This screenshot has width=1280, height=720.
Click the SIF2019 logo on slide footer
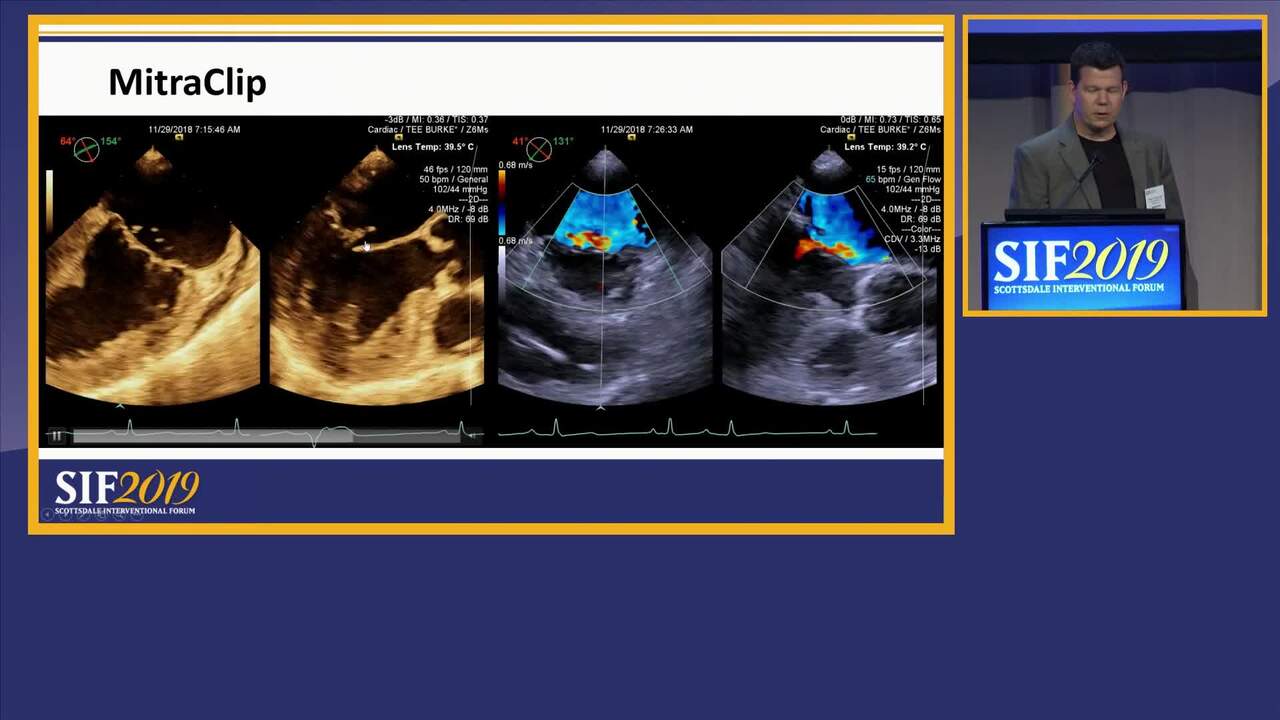click(126, 492)
